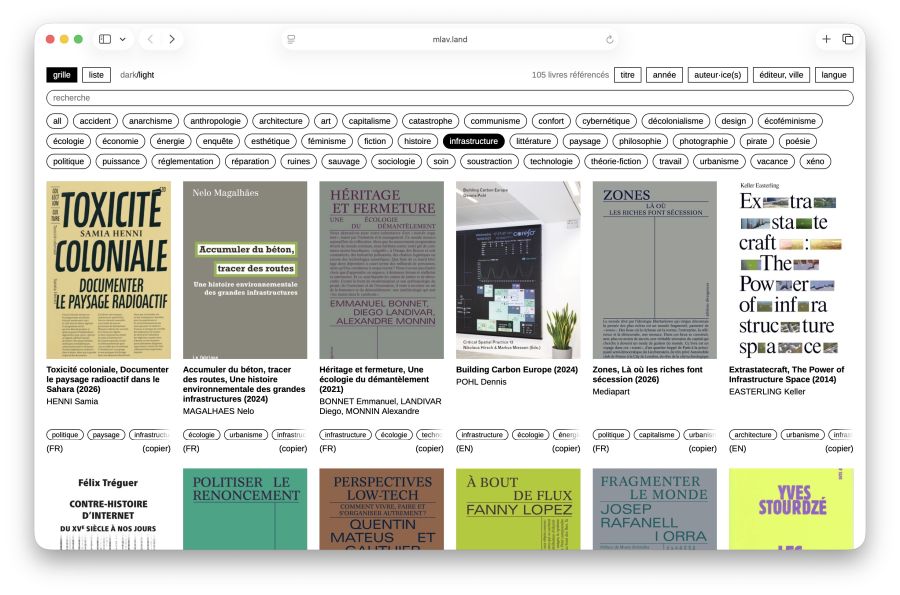Filter by the réglementation tag
Viewport: 900px width, 595px height.
pos(185,161)
